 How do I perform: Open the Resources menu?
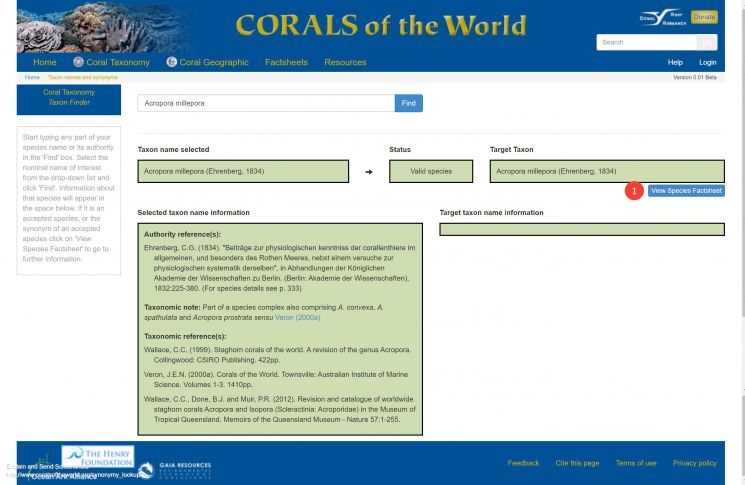[345, 62]
